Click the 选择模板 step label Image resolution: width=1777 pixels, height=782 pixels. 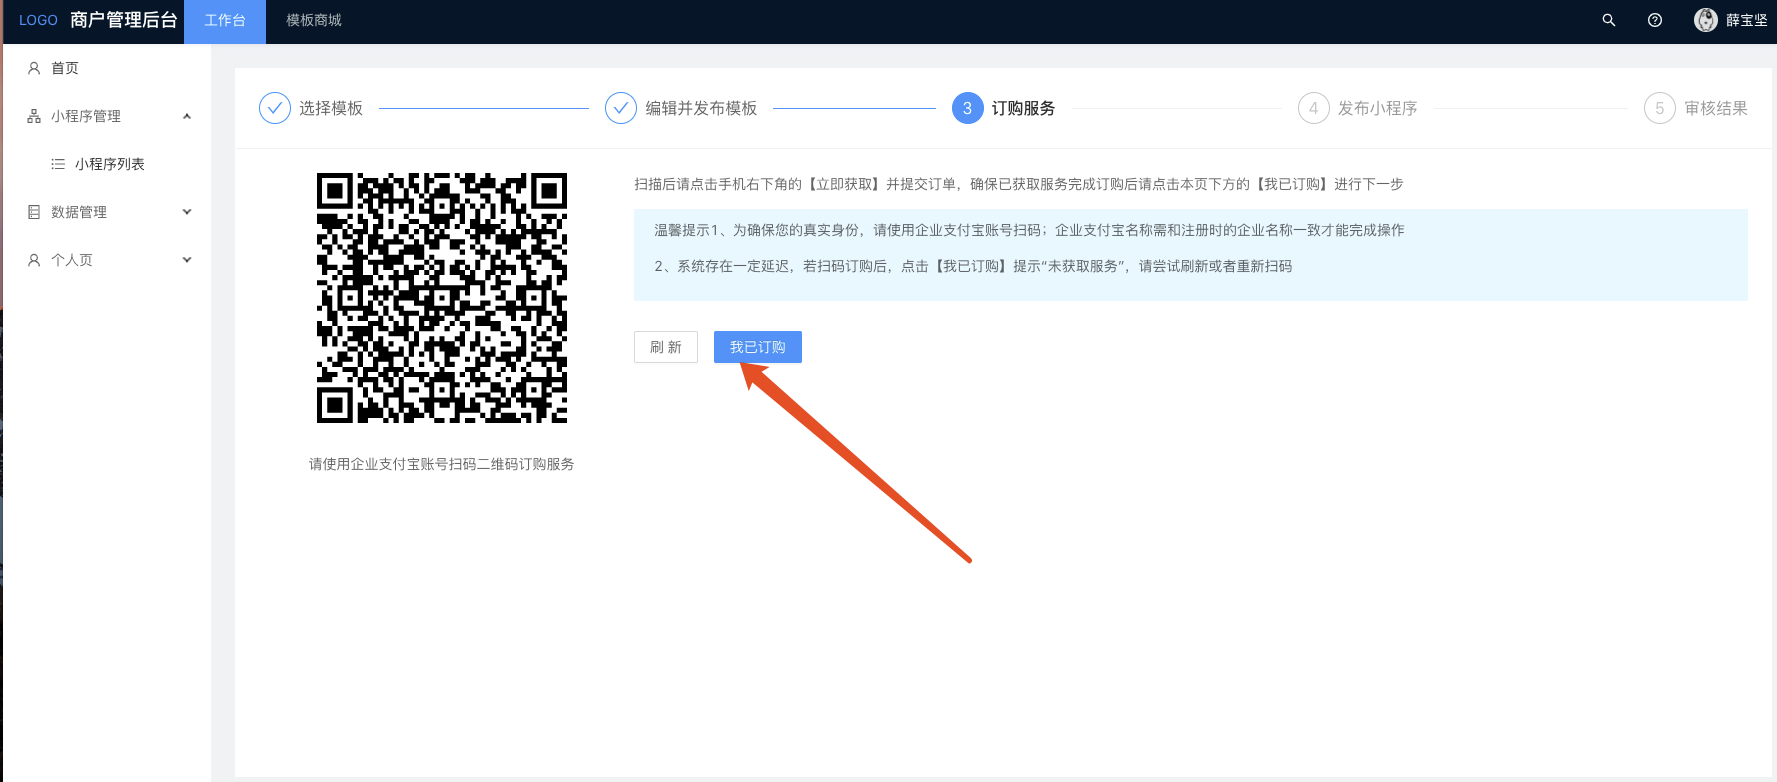(331, 108)
